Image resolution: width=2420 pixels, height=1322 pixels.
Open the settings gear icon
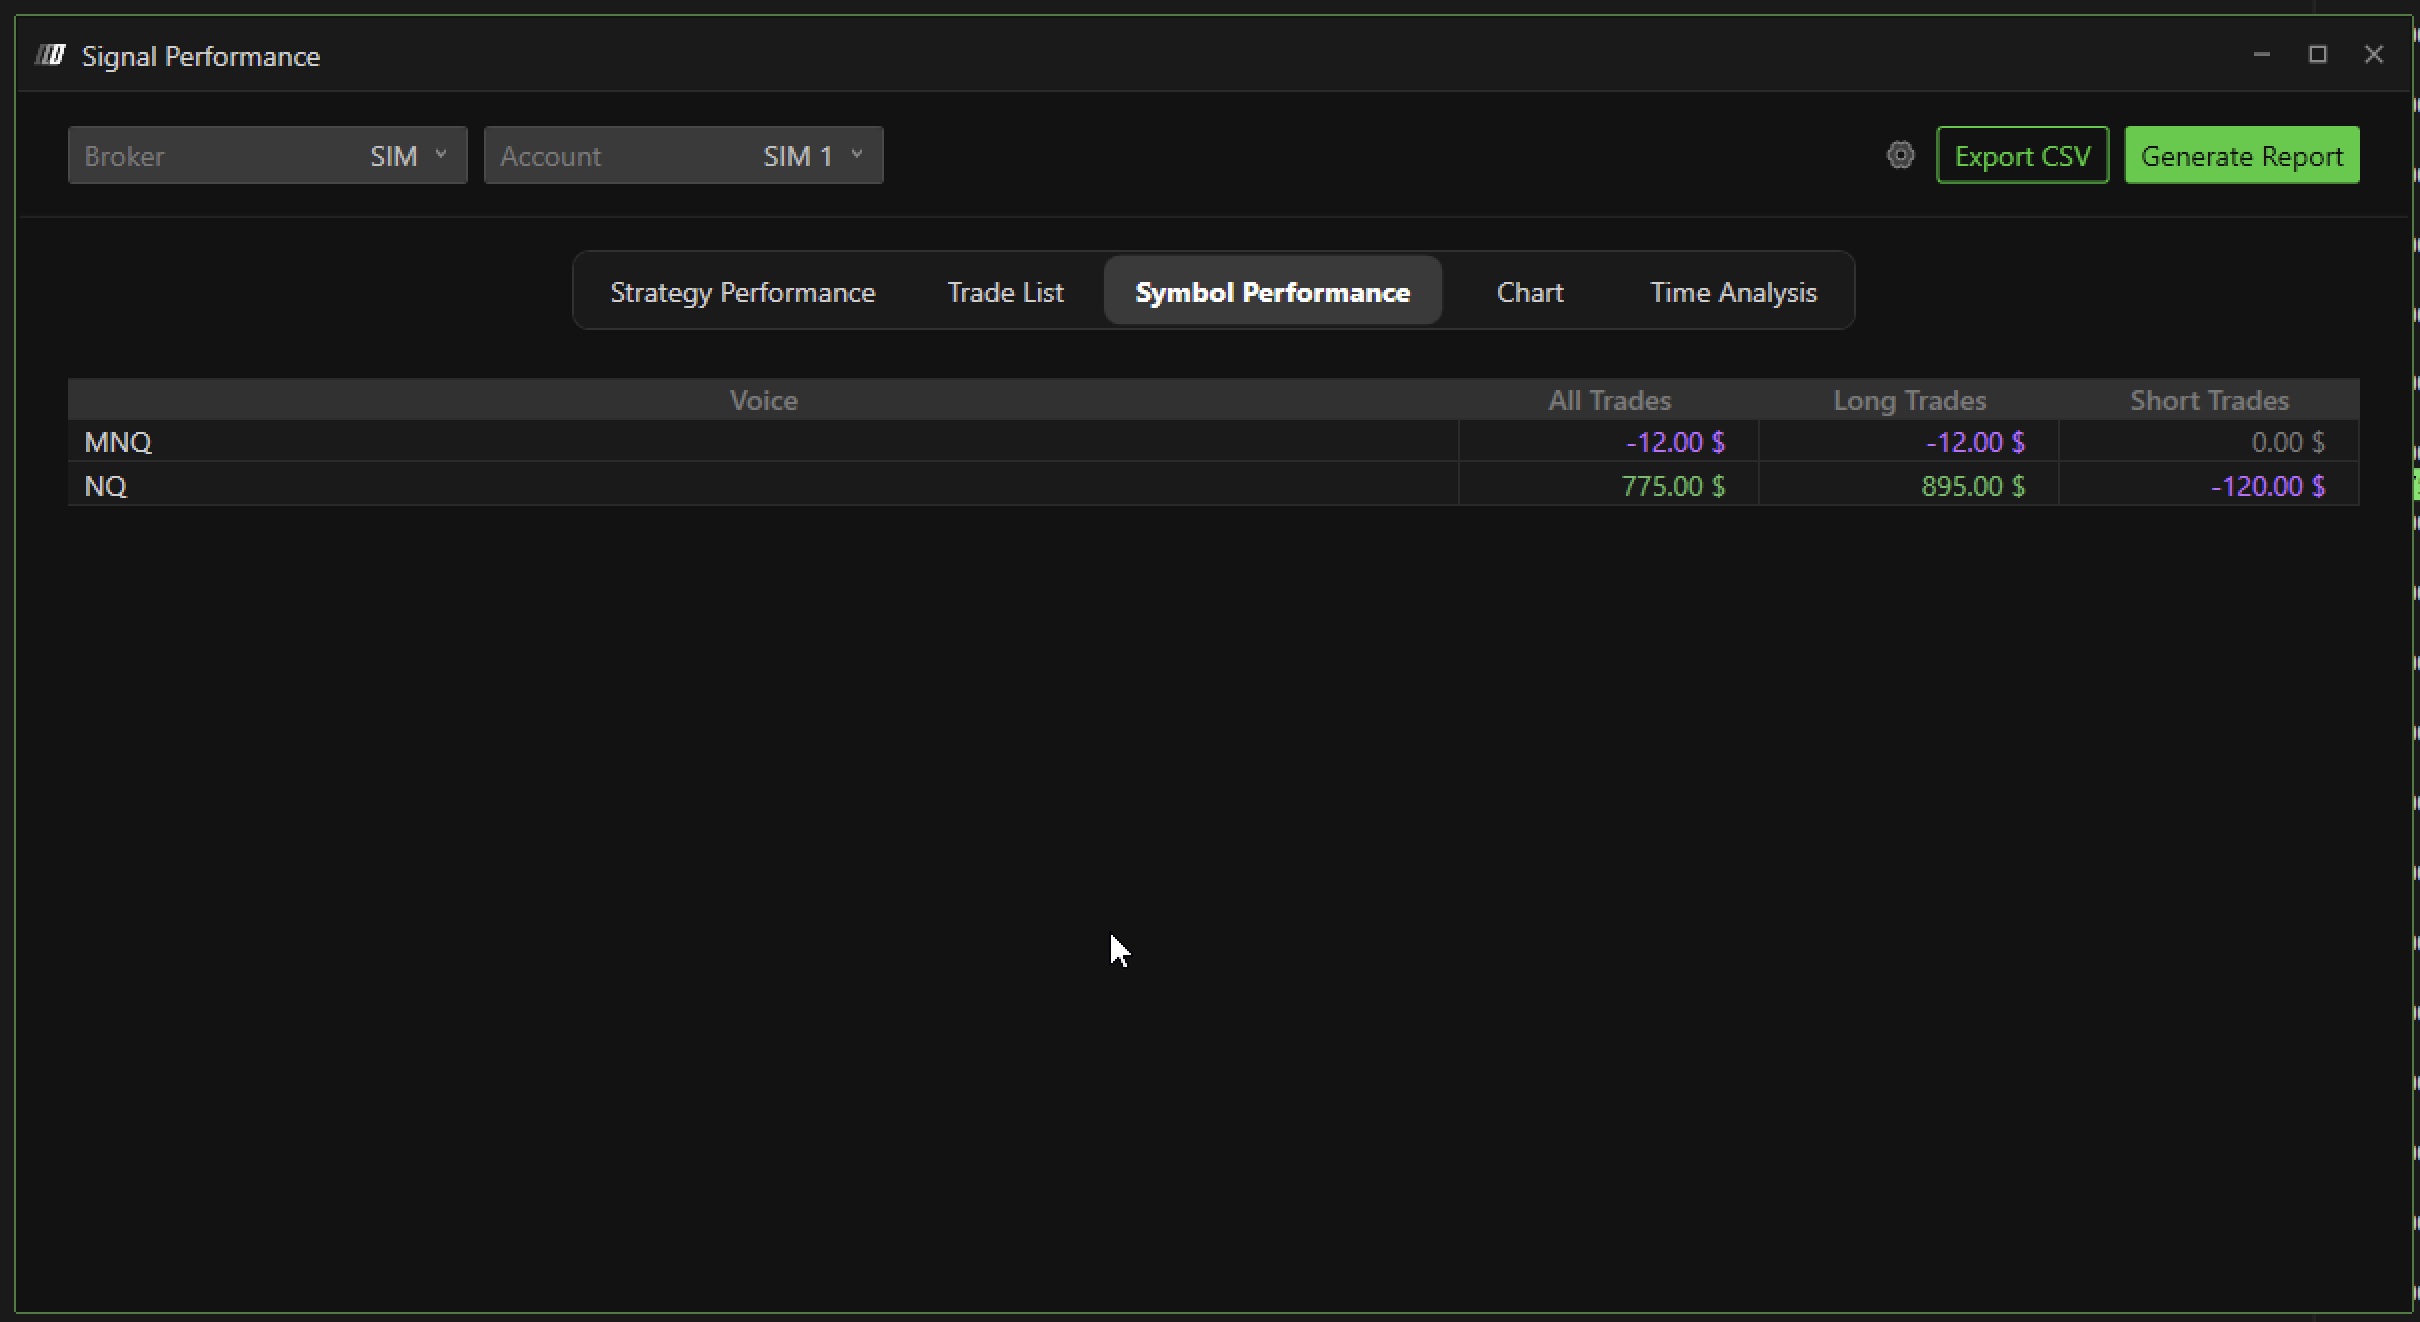pyautogui.click(x=1900, y=155)
